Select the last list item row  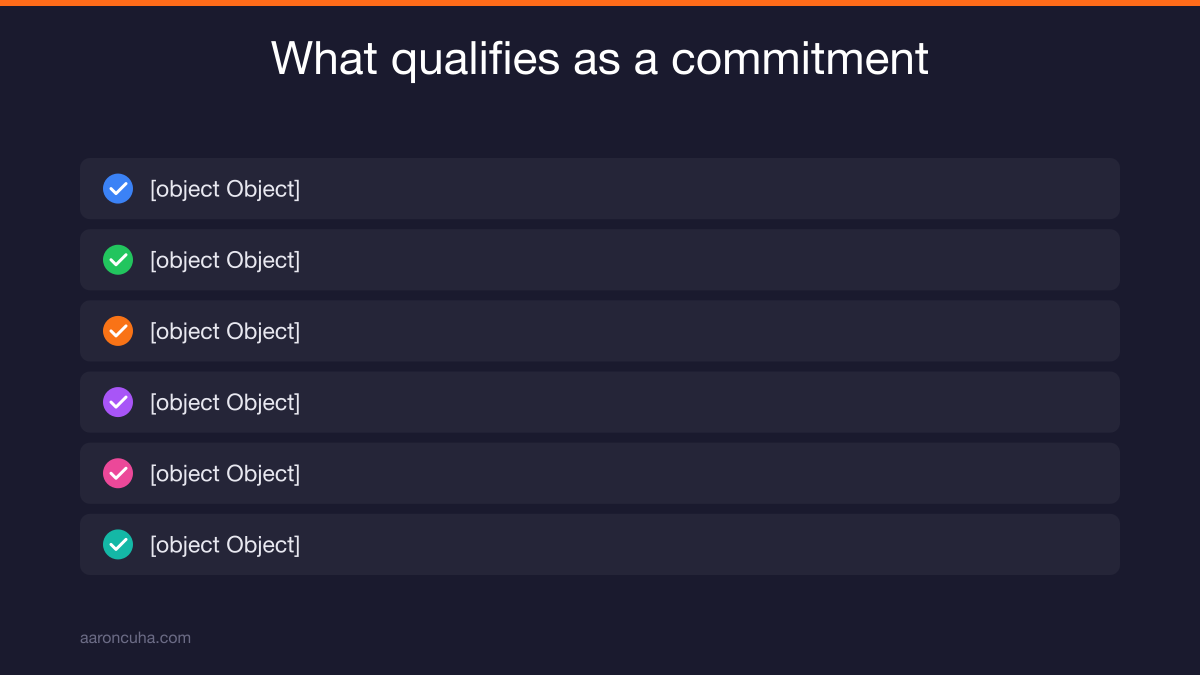[x=600, y=544]
